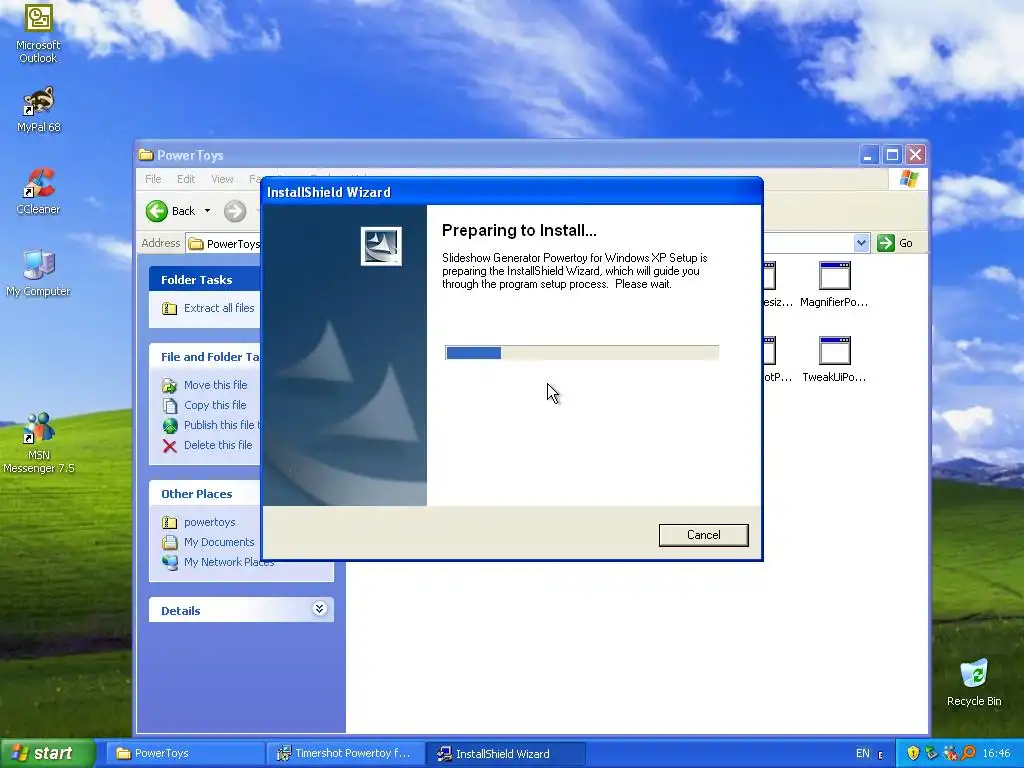Click Copy this file link
This screenshot has height=768, width=1024.
tap(215, 405)
